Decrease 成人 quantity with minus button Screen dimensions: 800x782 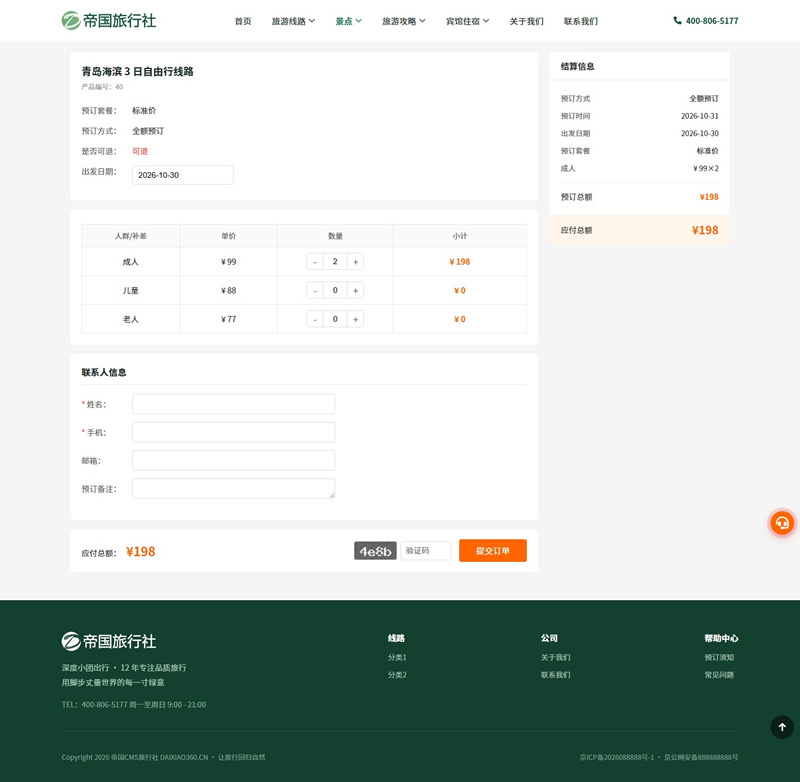tap(315, 262)
